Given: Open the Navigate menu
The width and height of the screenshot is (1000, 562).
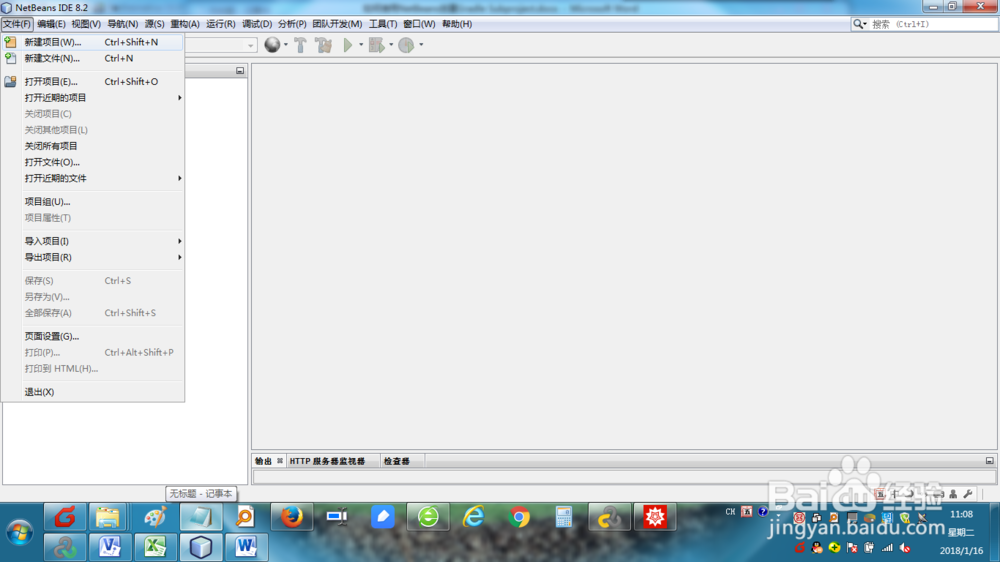Looking at the screenshot, I should tap(122, 24).
